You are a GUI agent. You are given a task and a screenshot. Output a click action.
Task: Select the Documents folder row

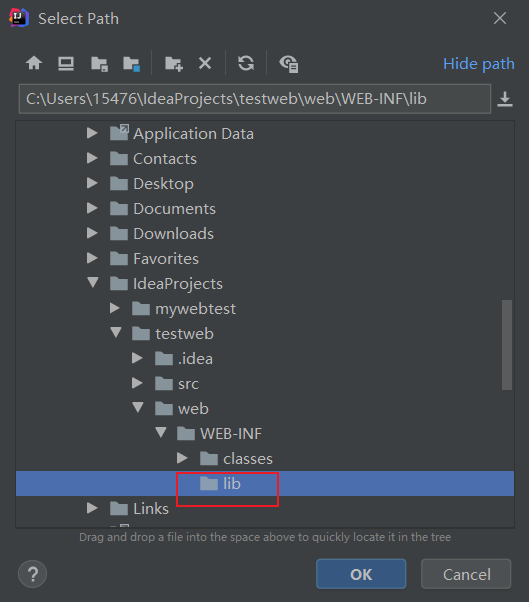pyautogui.click(x=265, y=208)
